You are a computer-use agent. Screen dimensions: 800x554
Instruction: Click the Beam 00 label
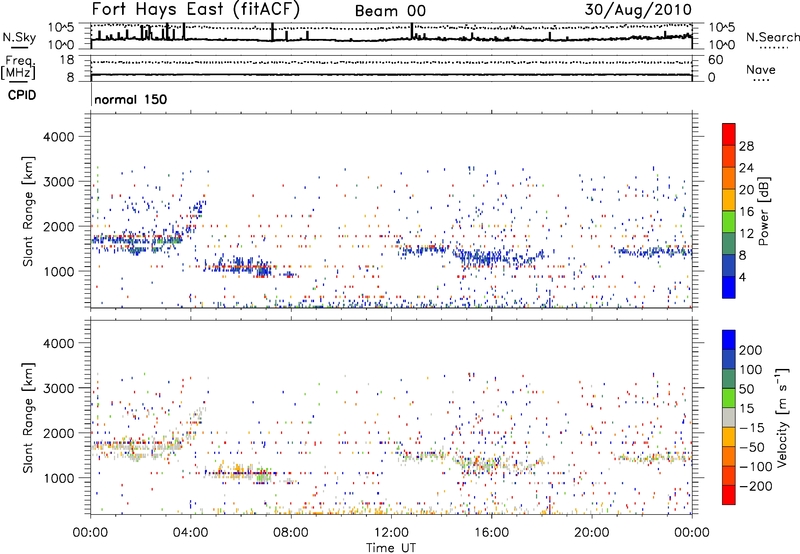click(x=390, y=11)
